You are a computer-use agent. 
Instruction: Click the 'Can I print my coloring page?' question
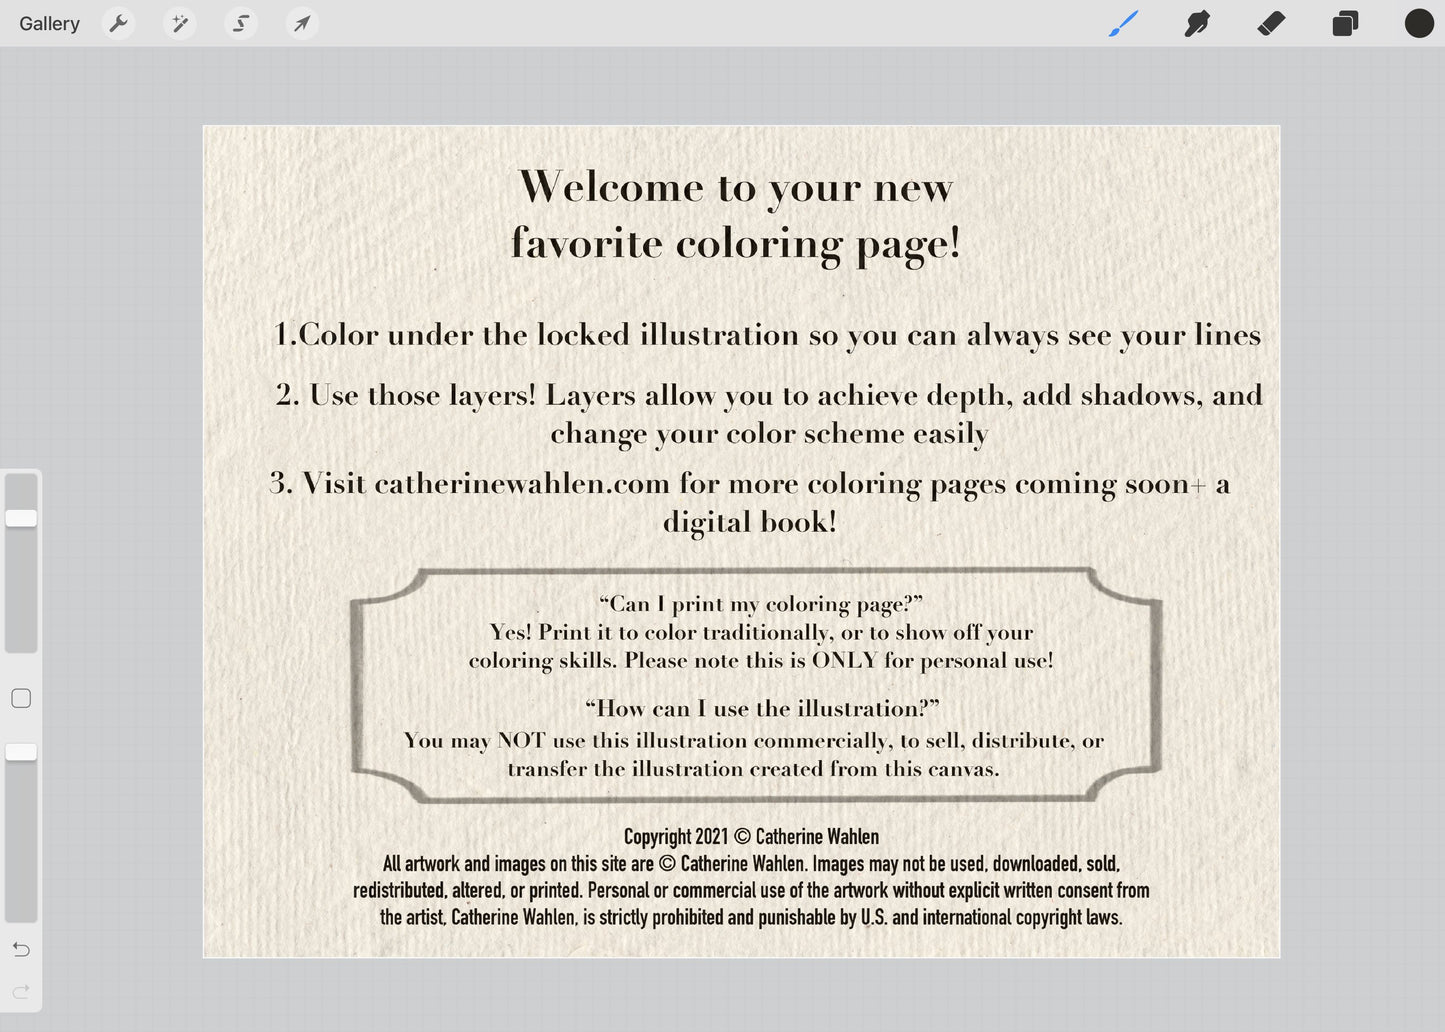coord(760,604)
